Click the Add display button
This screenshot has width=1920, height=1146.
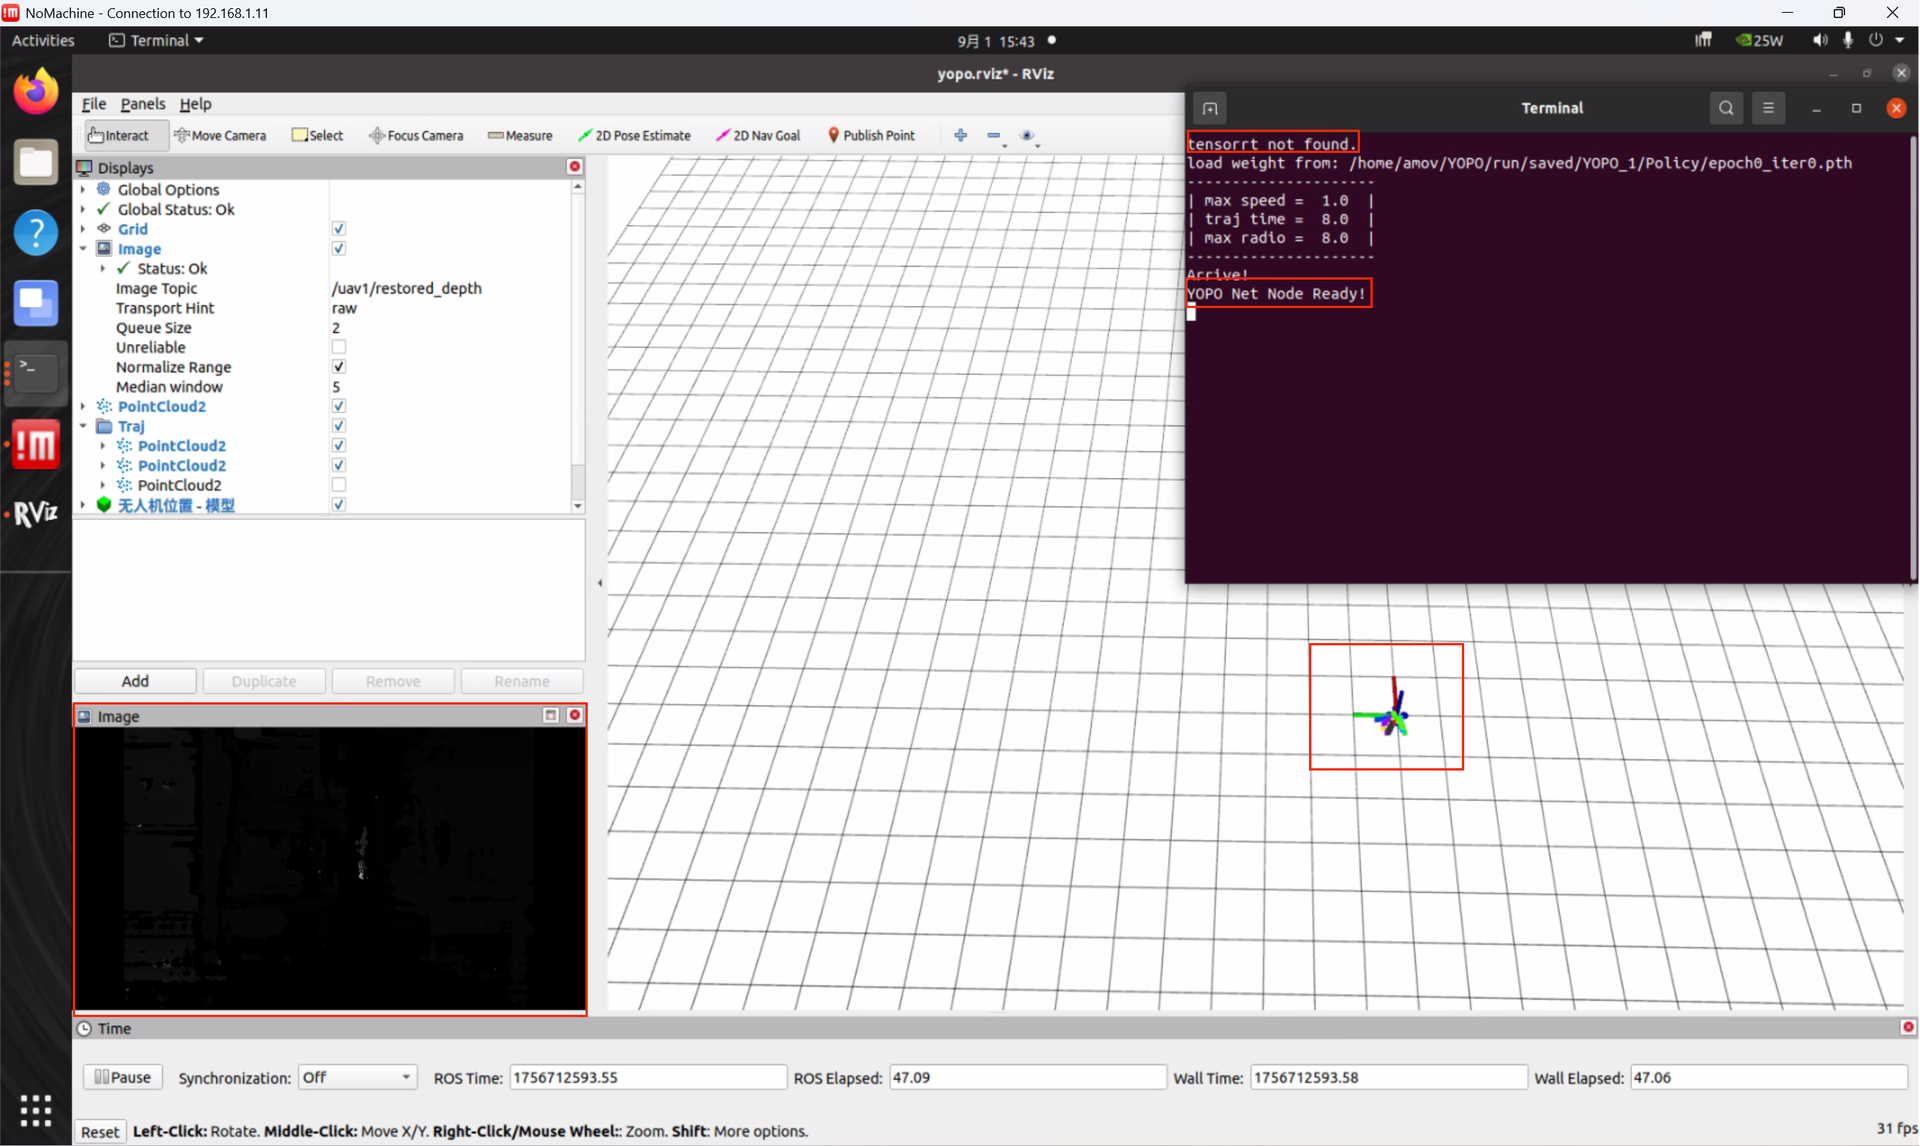point(135,681)
